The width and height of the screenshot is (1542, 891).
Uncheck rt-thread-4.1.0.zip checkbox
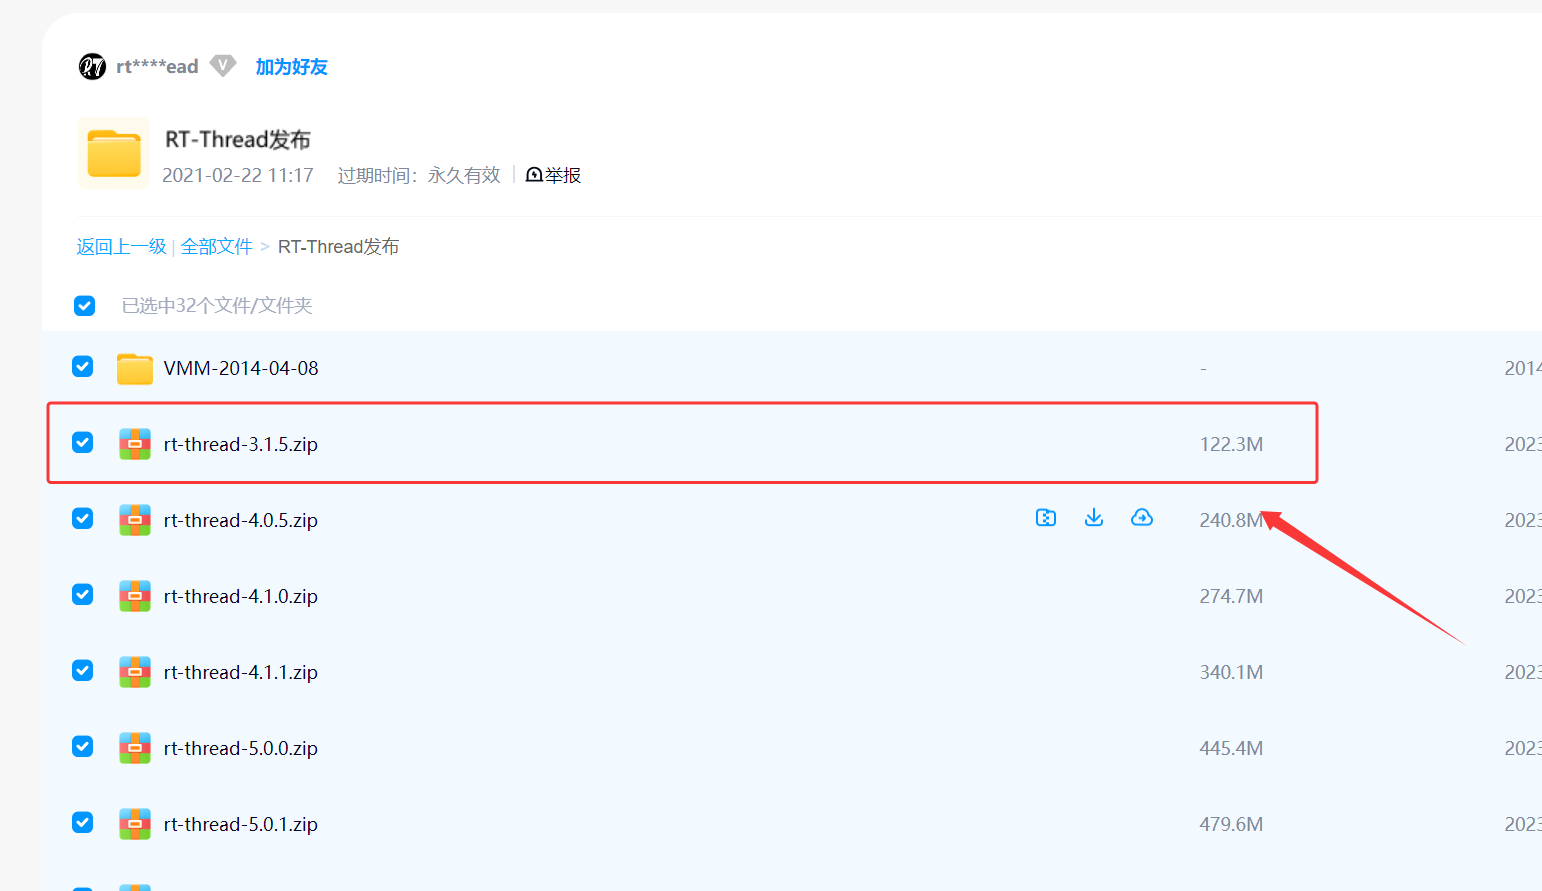[83, 595]
